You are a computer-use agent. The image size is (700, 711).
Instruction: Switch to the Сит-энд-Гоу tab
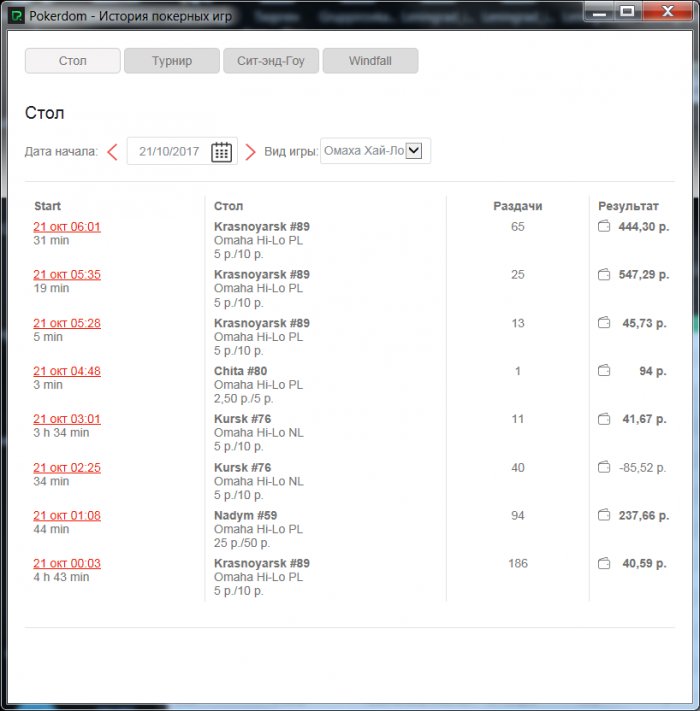click(x=271, y=61)
